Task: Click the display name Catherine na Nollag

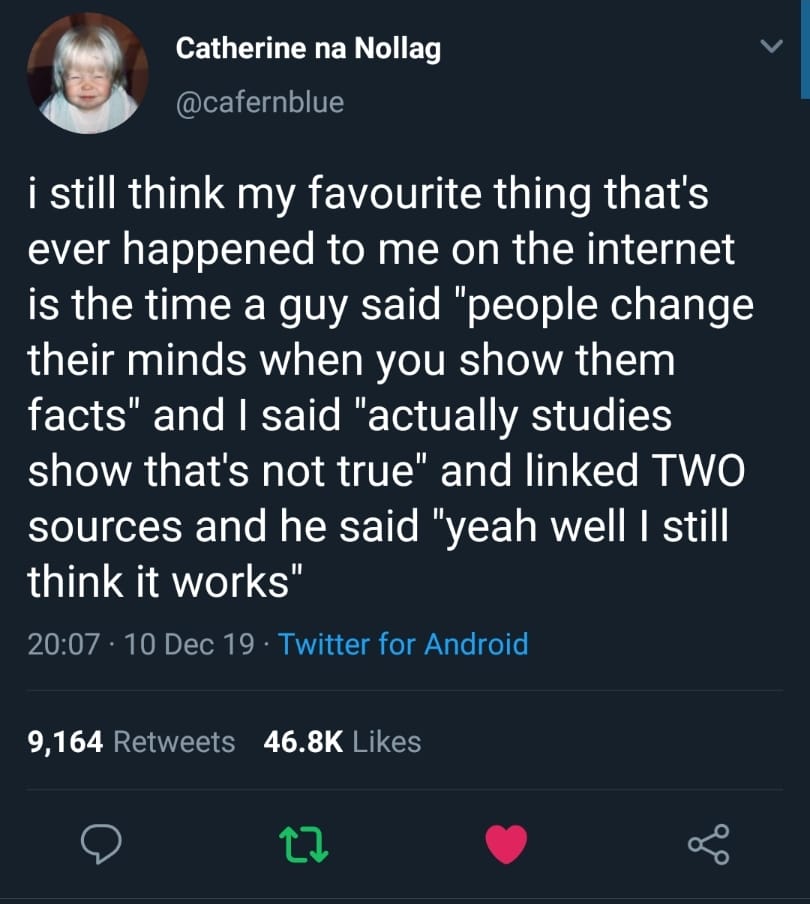Action: (x=308, y=48)
